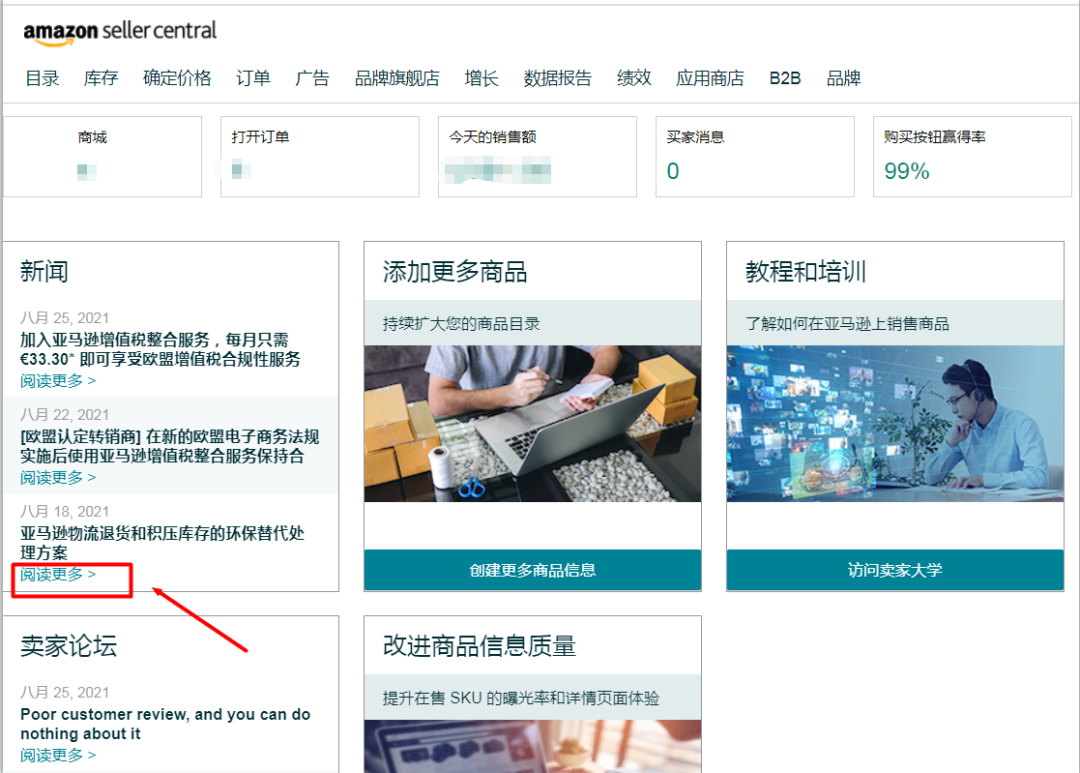
Task: Click the Amazon Seller Central logo
Action: click(120, 32)
